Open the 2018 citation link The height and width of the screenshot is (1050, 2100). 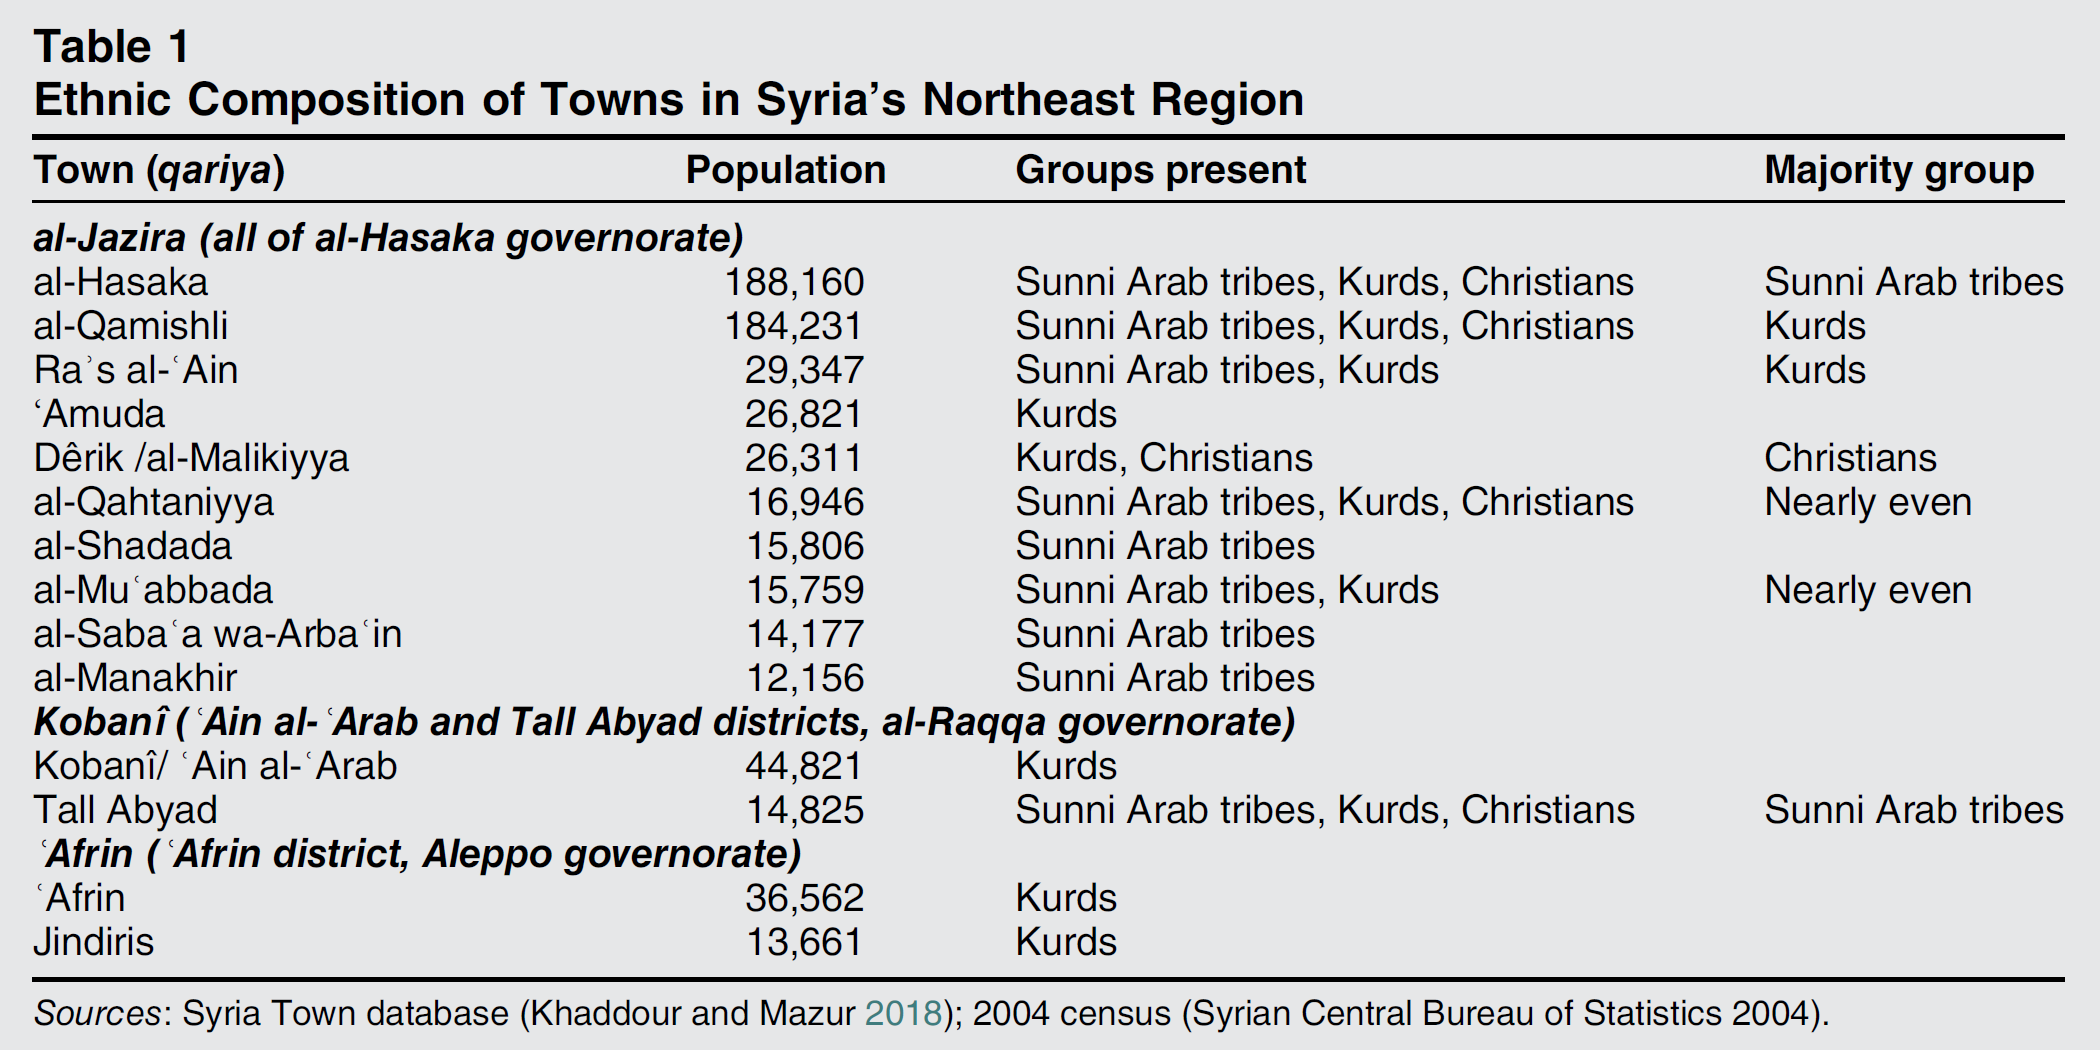point(903,1013)
